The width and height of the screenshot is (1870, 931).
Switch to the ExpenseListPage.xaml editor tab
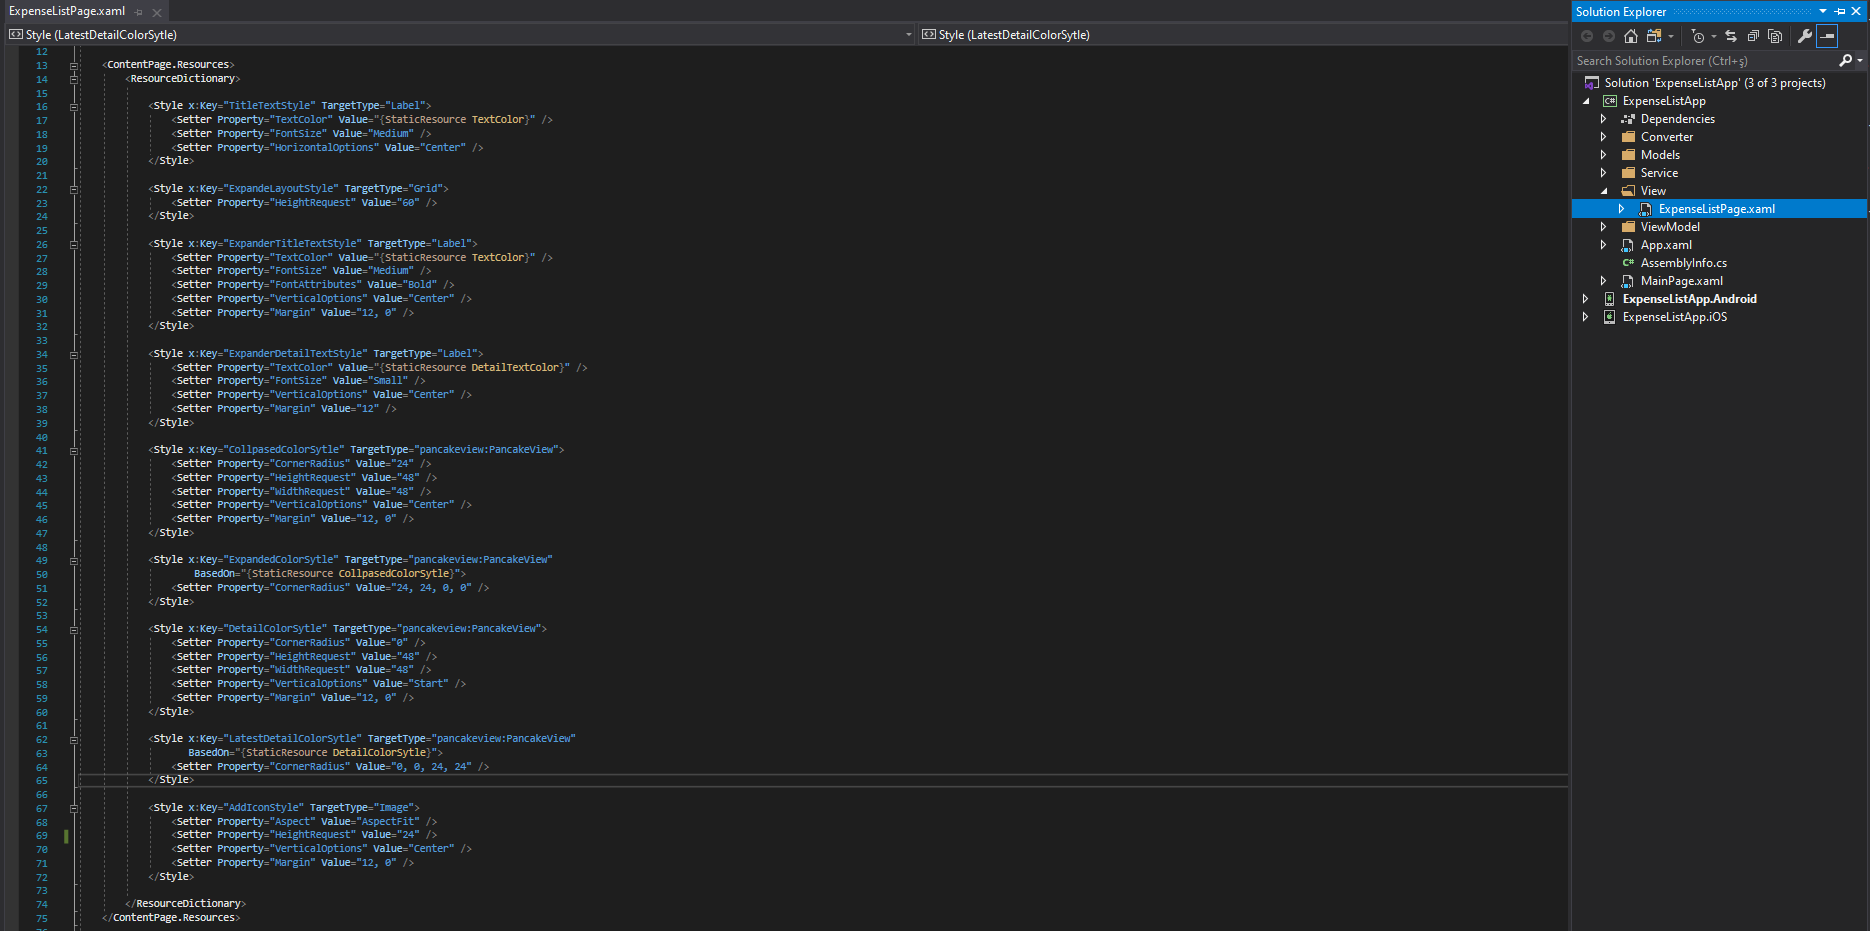pos(67,11)
